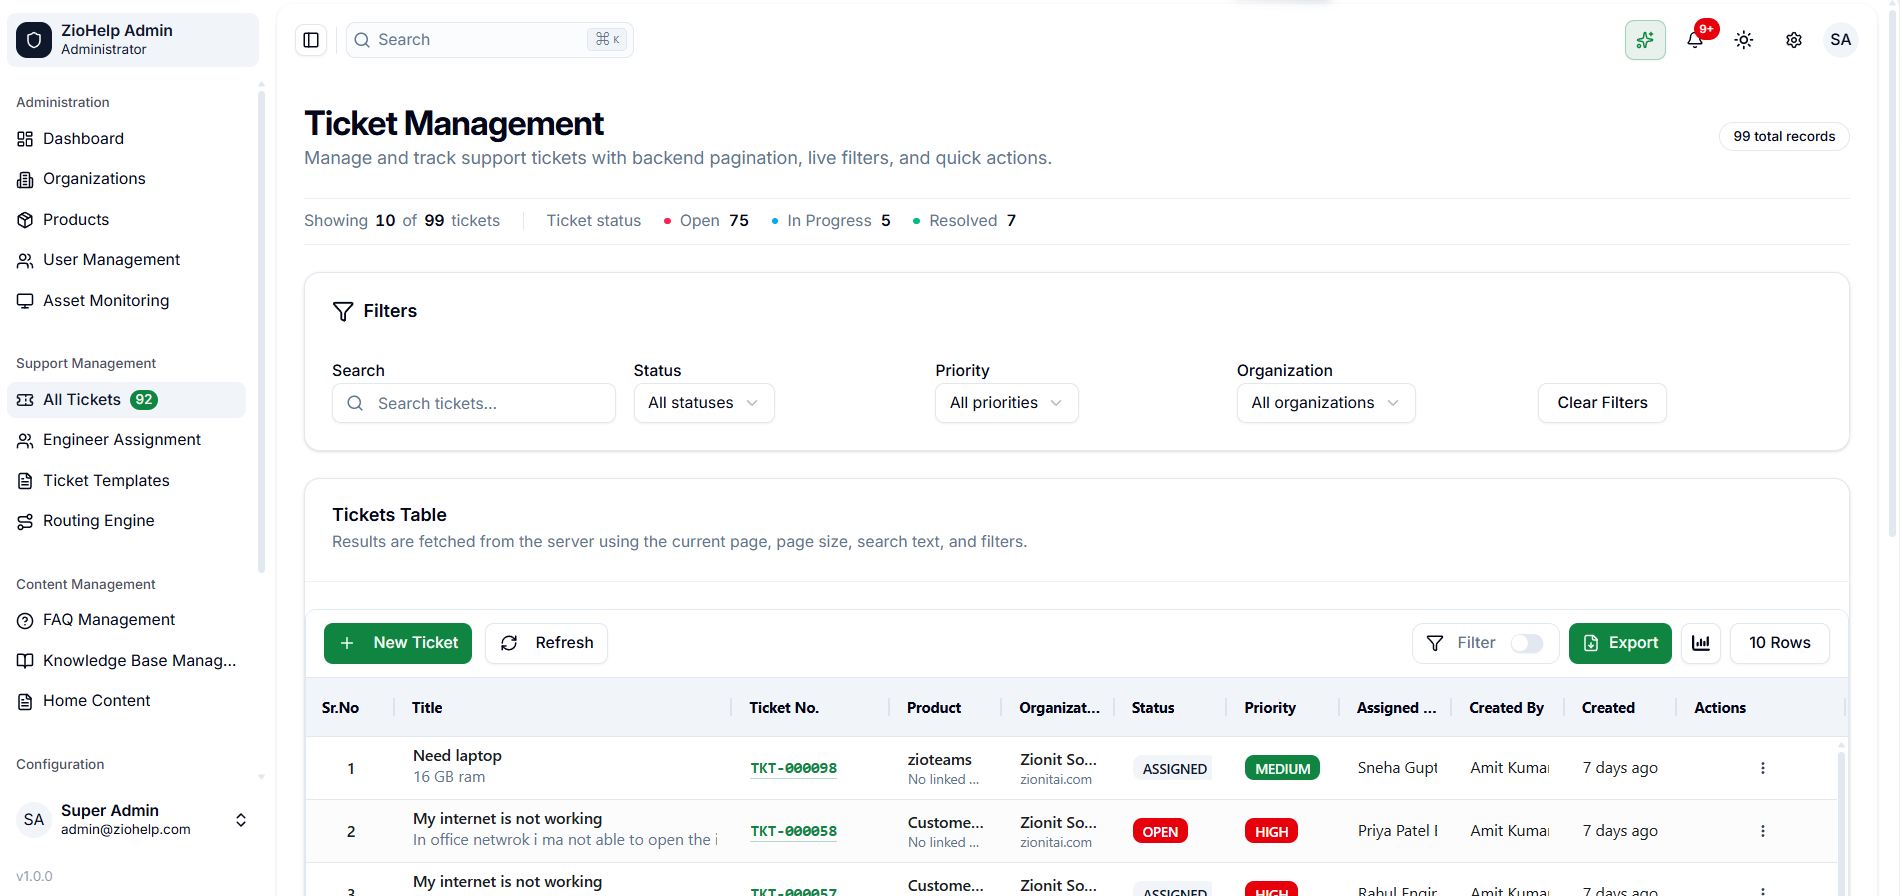Click the Routing Engine icon
Viewport: 1902px width, 896px height.
[25, 521]
